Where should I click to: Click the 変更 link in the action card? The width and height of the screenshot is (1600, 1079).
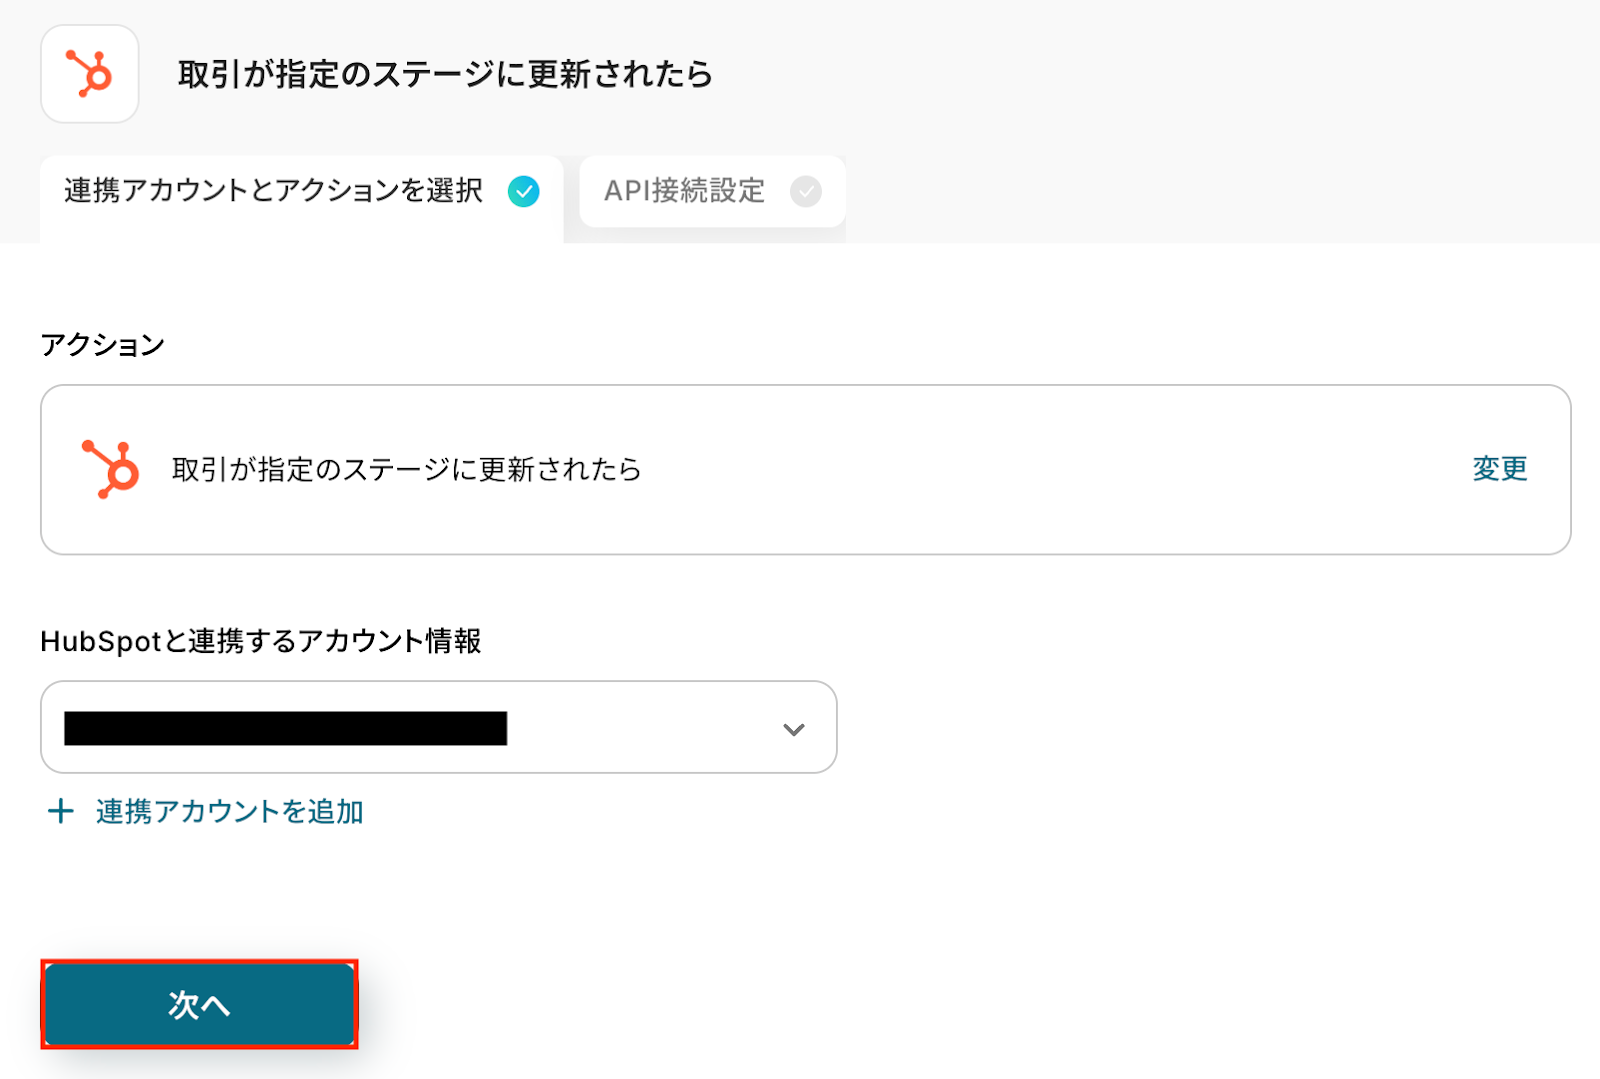pyautogui.click(x=1499, y=469)
